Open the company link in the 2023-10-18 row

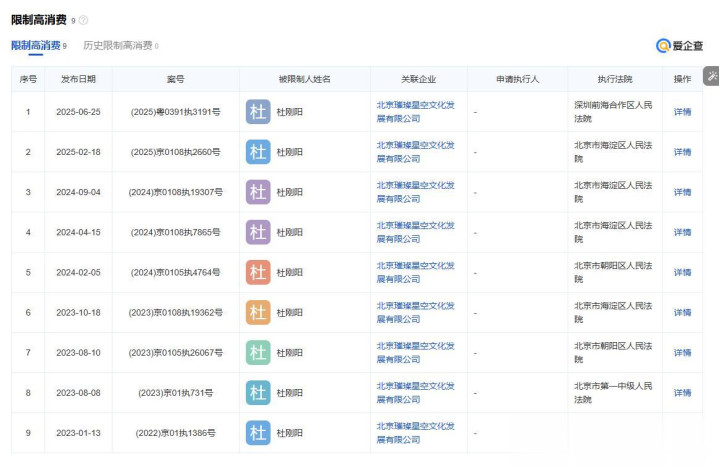pos(415,311)
